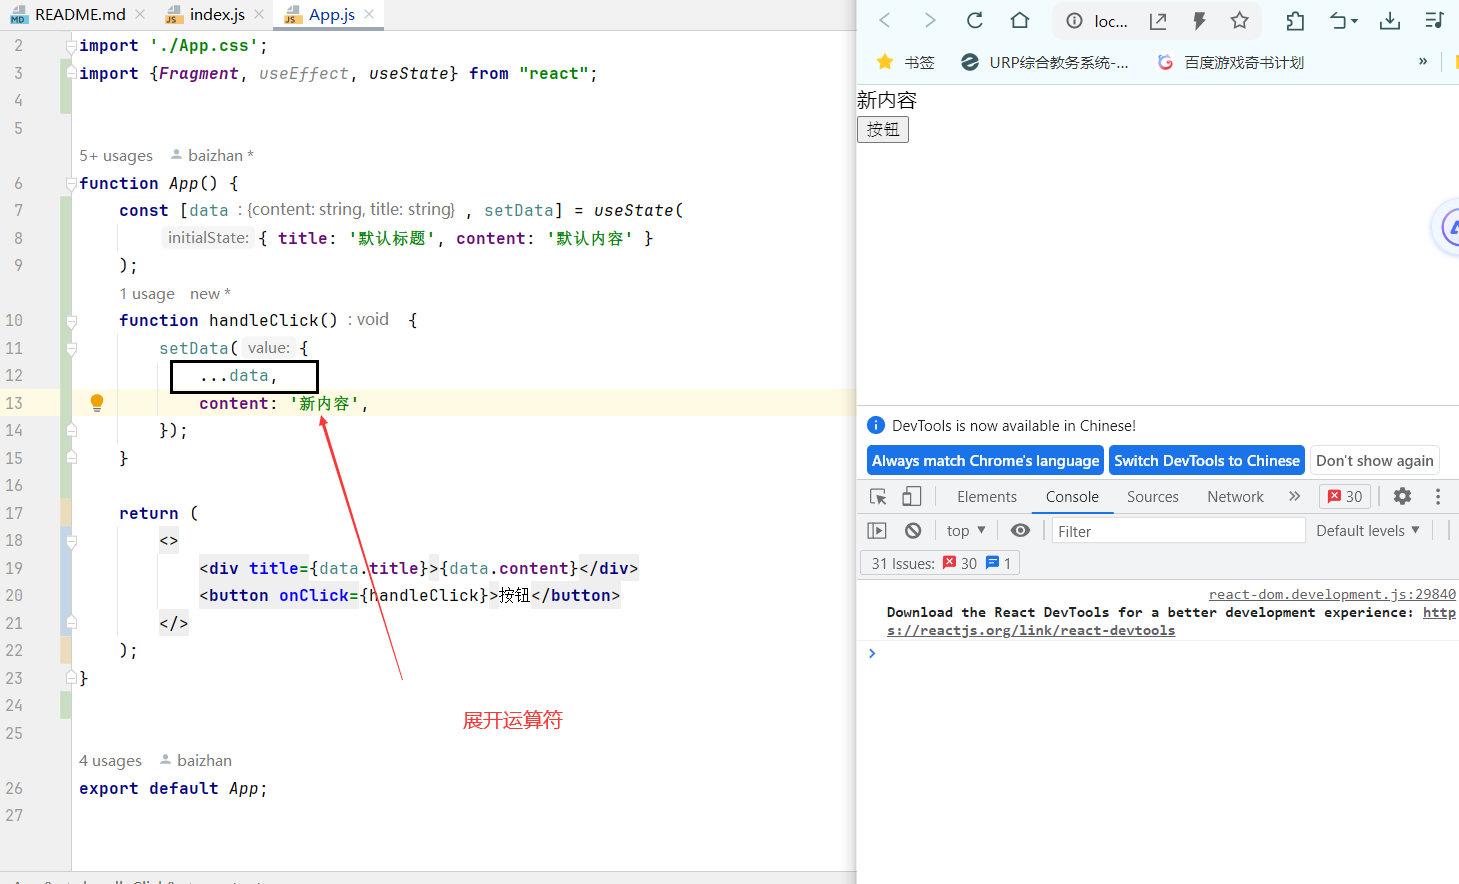This screenshot has height=884, width=1459.
Task: Click the eye live-expression icon
Action: click(x=1020, y=531)
